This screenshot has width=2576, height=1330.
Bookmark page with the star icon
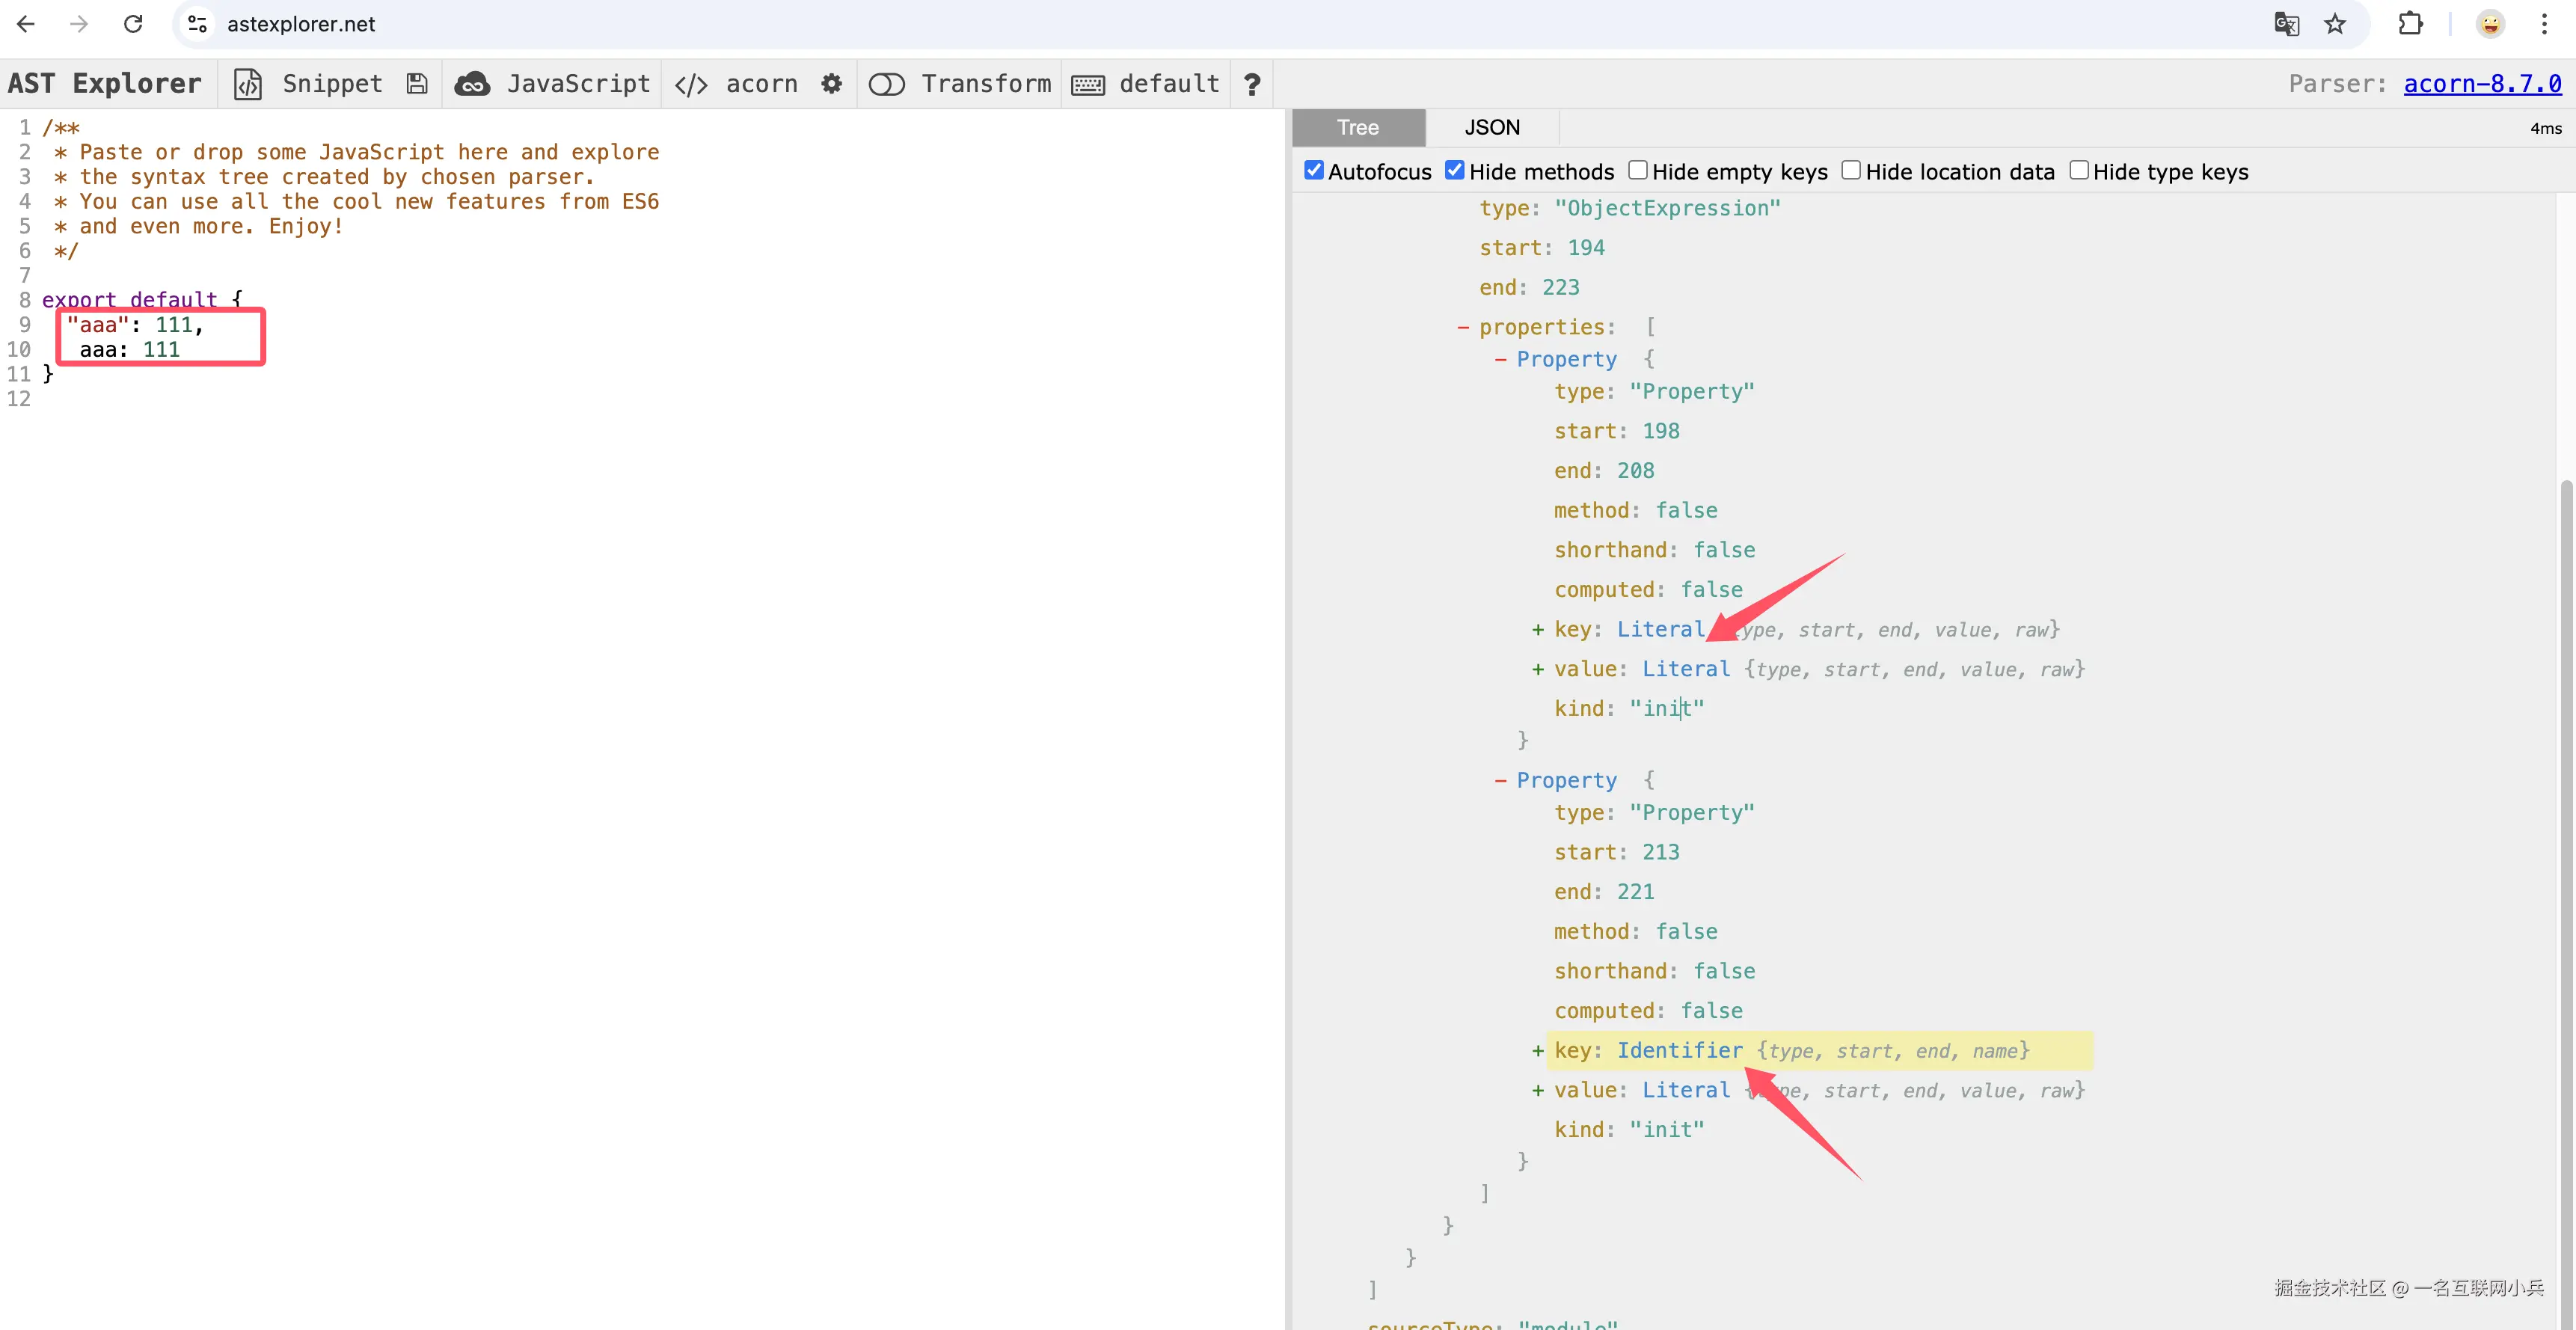tap(2335, 24)
